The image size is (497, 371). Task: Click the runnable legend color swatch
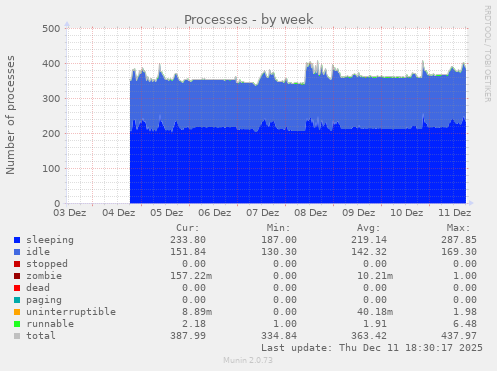coord(17,324)
